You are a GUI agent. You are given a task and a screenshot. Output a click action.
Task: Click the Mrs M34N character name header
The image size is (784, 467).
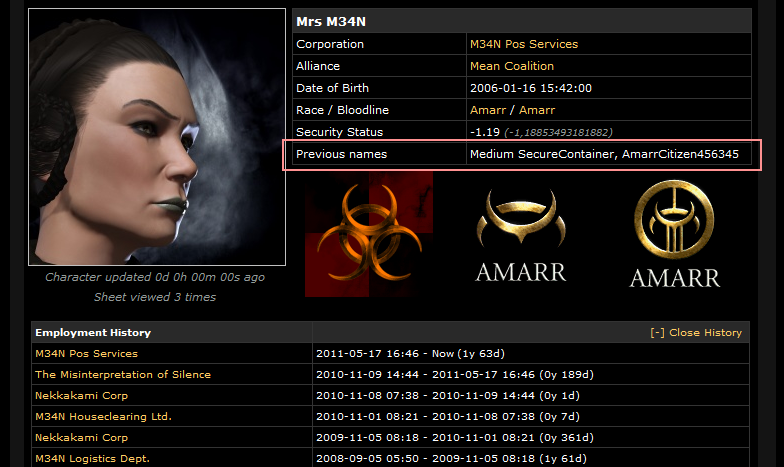point(330,22)
